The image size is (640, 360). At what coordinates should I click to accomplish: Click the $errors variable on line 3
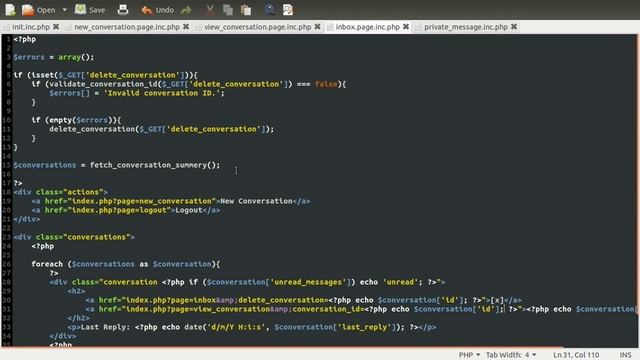pyautogui.click(x=29, y=57)
